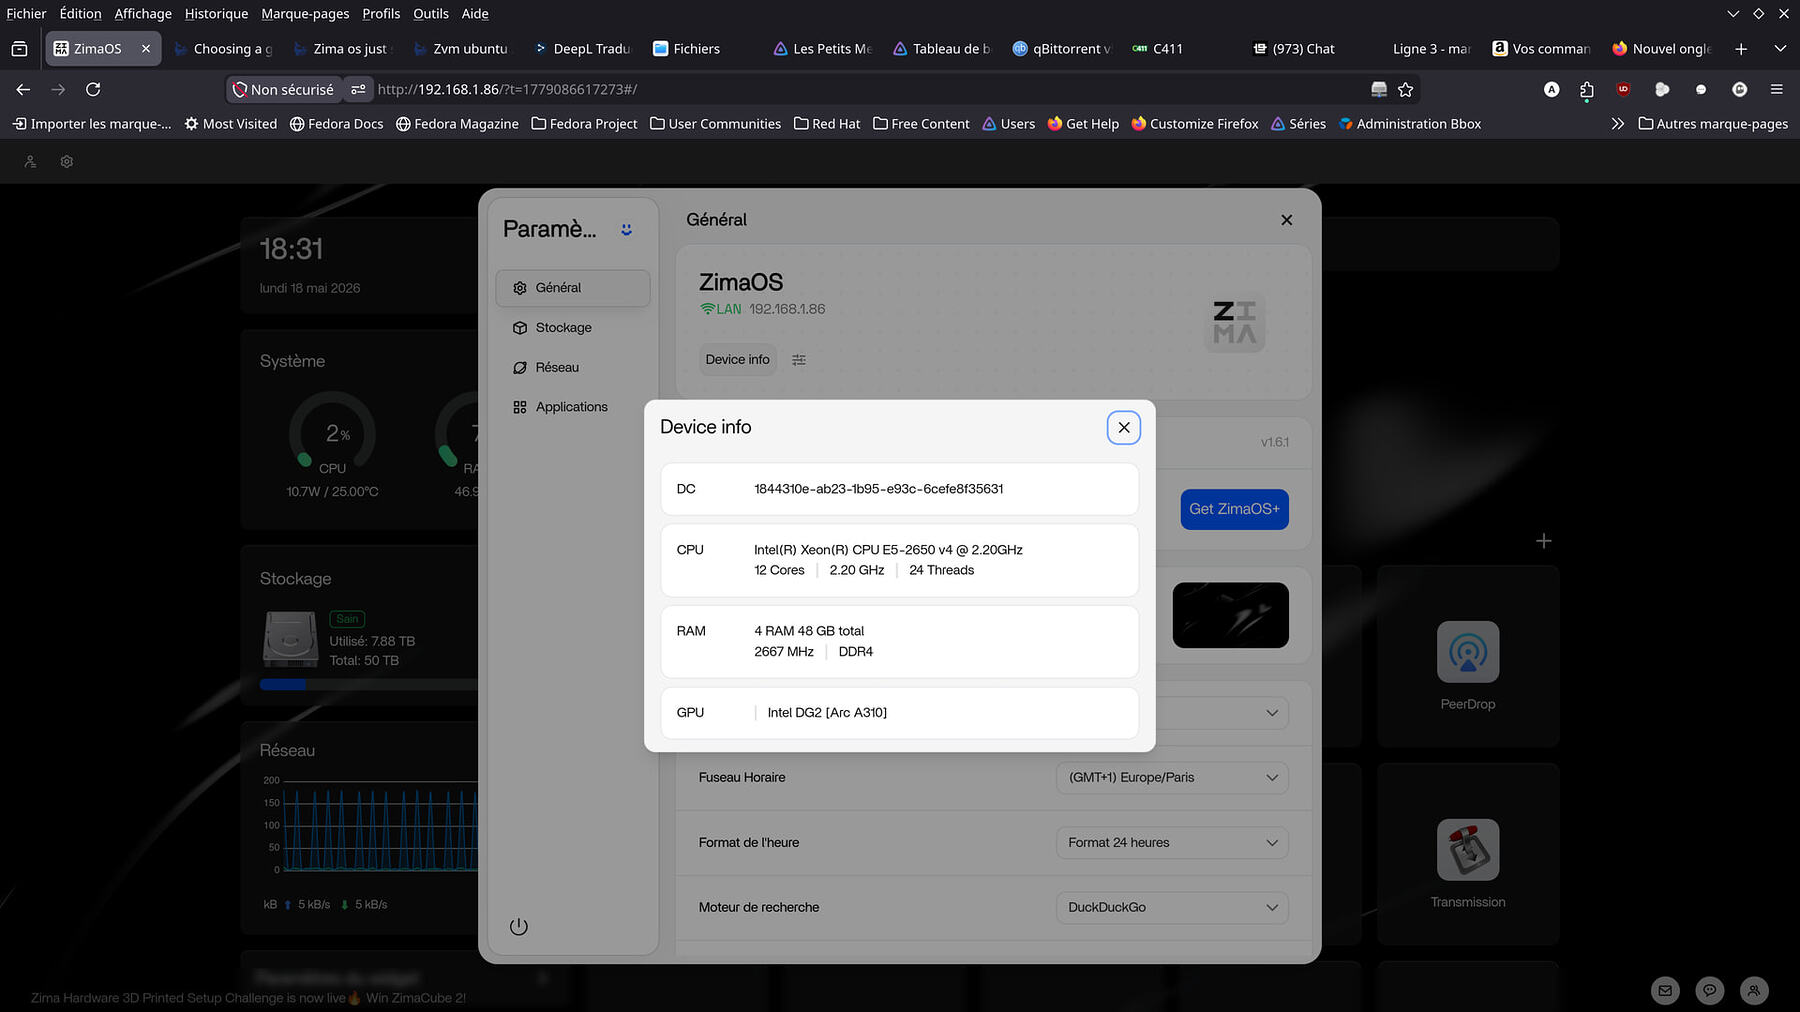This screenshot has width=1800, height=1012.
Task: Open the PeerDrop app icon
Action: pyautogui.click(x=1468, y=652)
